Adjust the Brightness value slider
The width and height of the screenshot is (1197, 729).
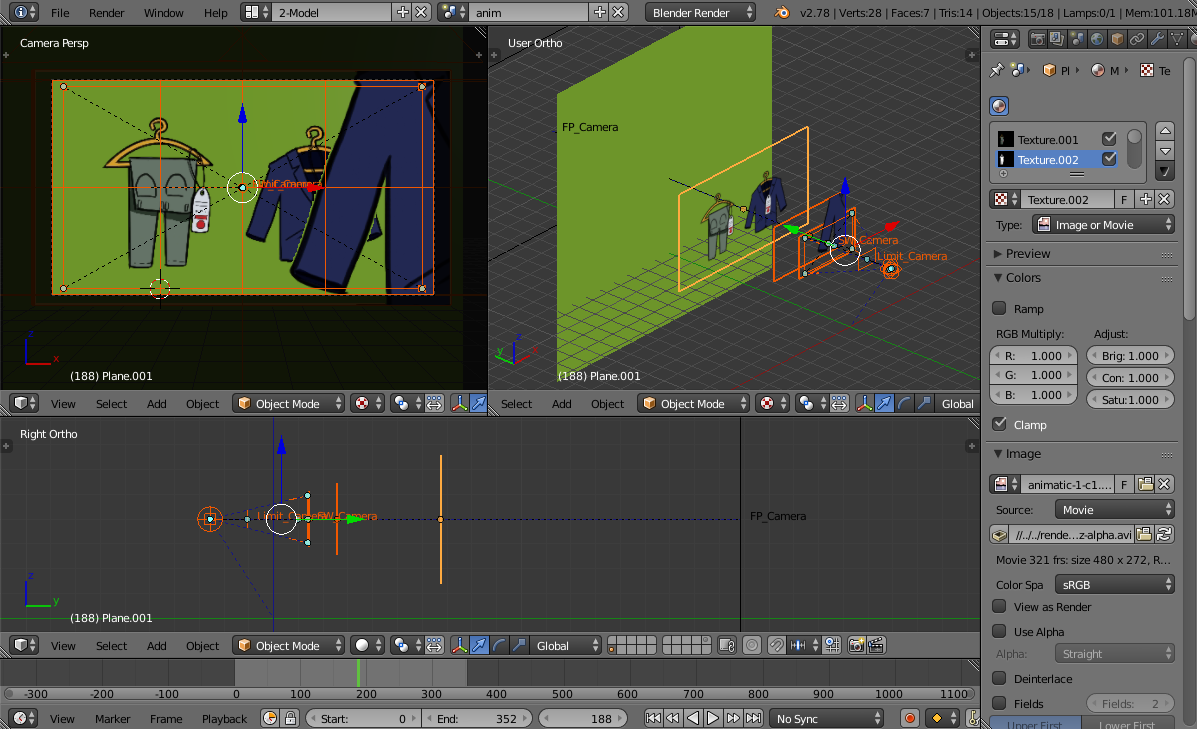(x=1130, y=356)
